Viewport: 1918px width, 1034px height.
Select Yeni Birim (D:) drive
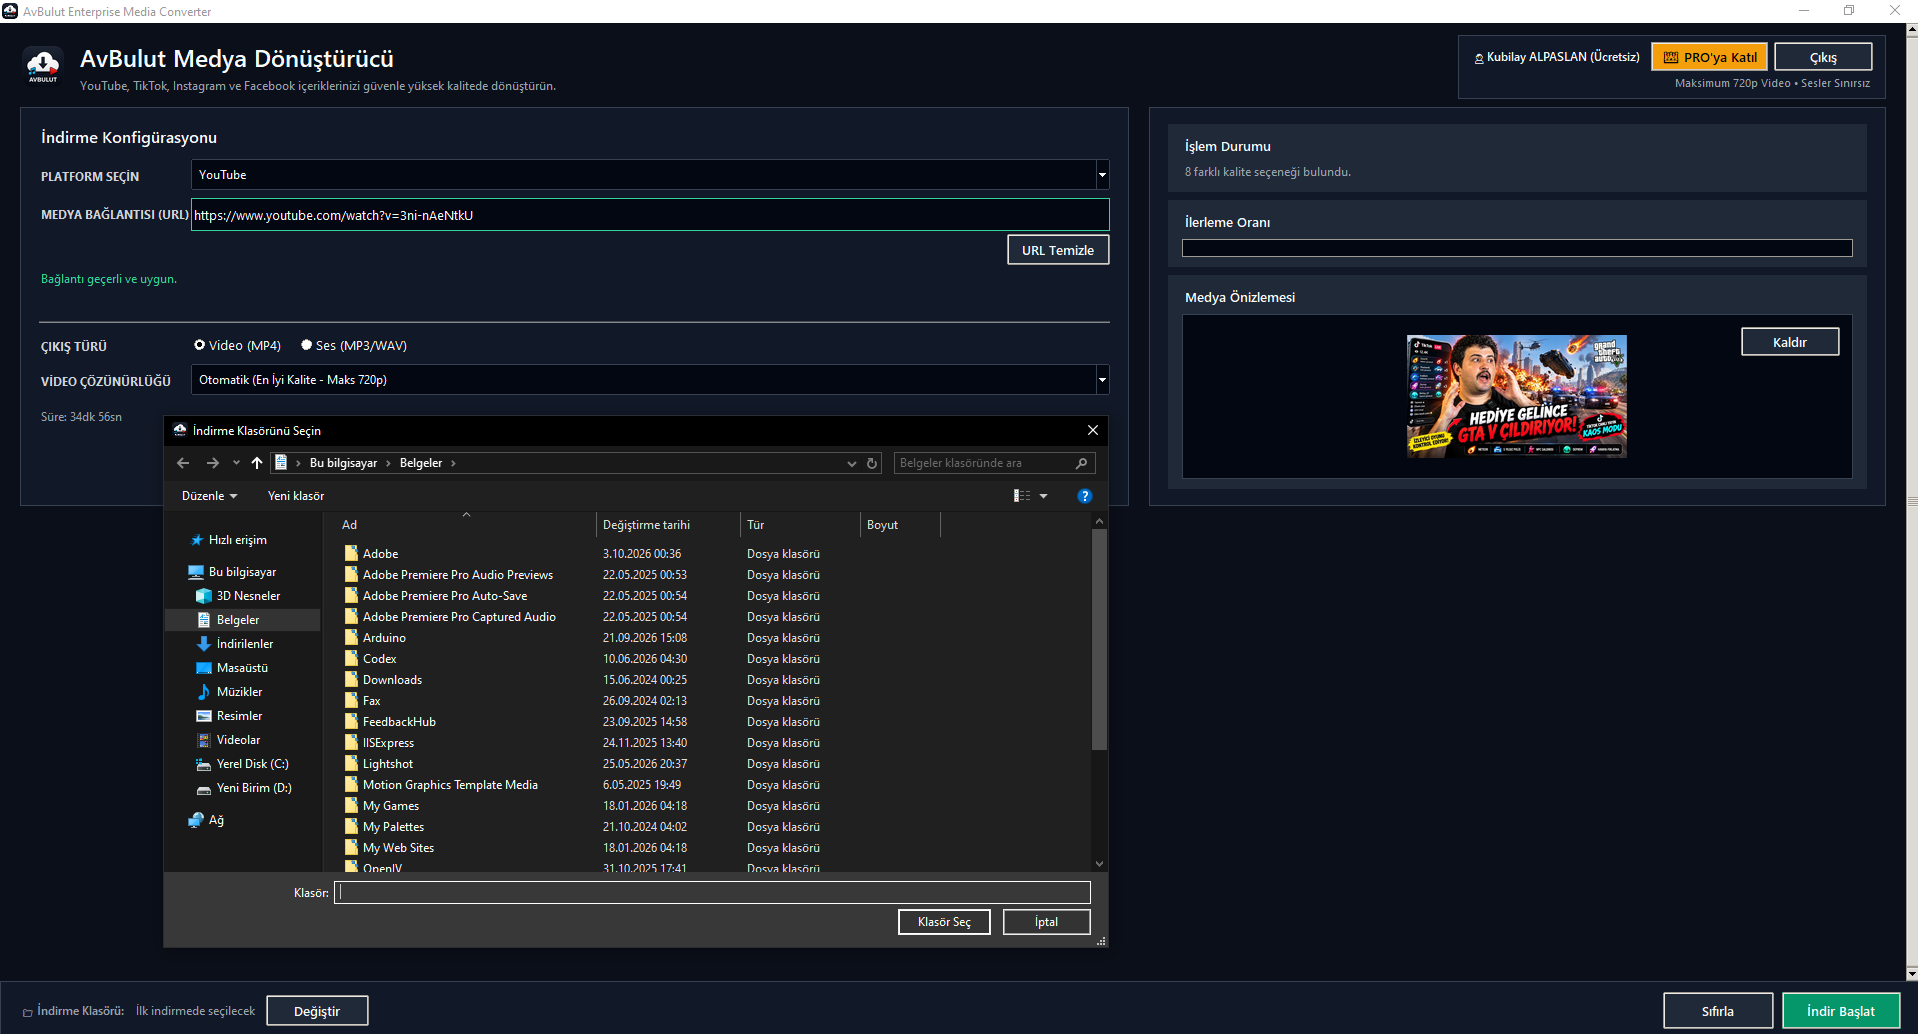tap(254, 788)
